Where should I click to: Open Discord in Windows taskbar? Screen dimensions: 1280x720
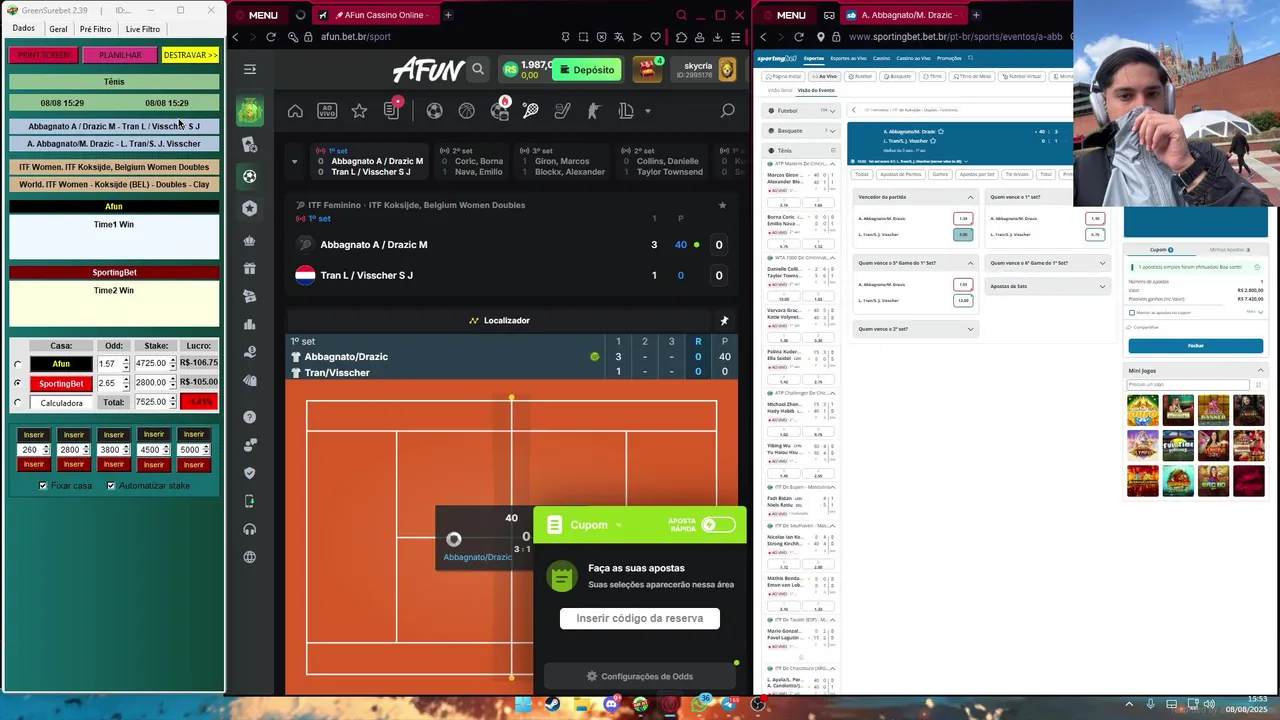[611, 704]
